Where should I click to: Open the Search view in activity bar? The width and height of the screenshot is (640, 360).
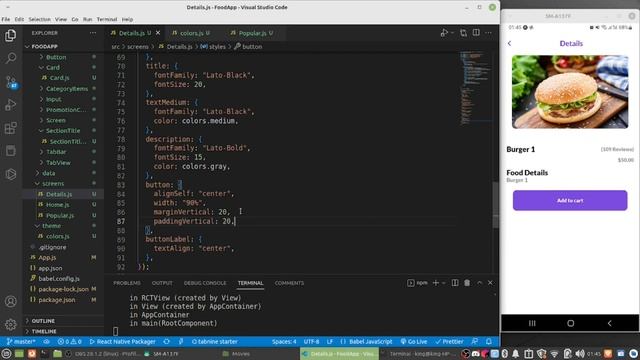tap(11, 58)
